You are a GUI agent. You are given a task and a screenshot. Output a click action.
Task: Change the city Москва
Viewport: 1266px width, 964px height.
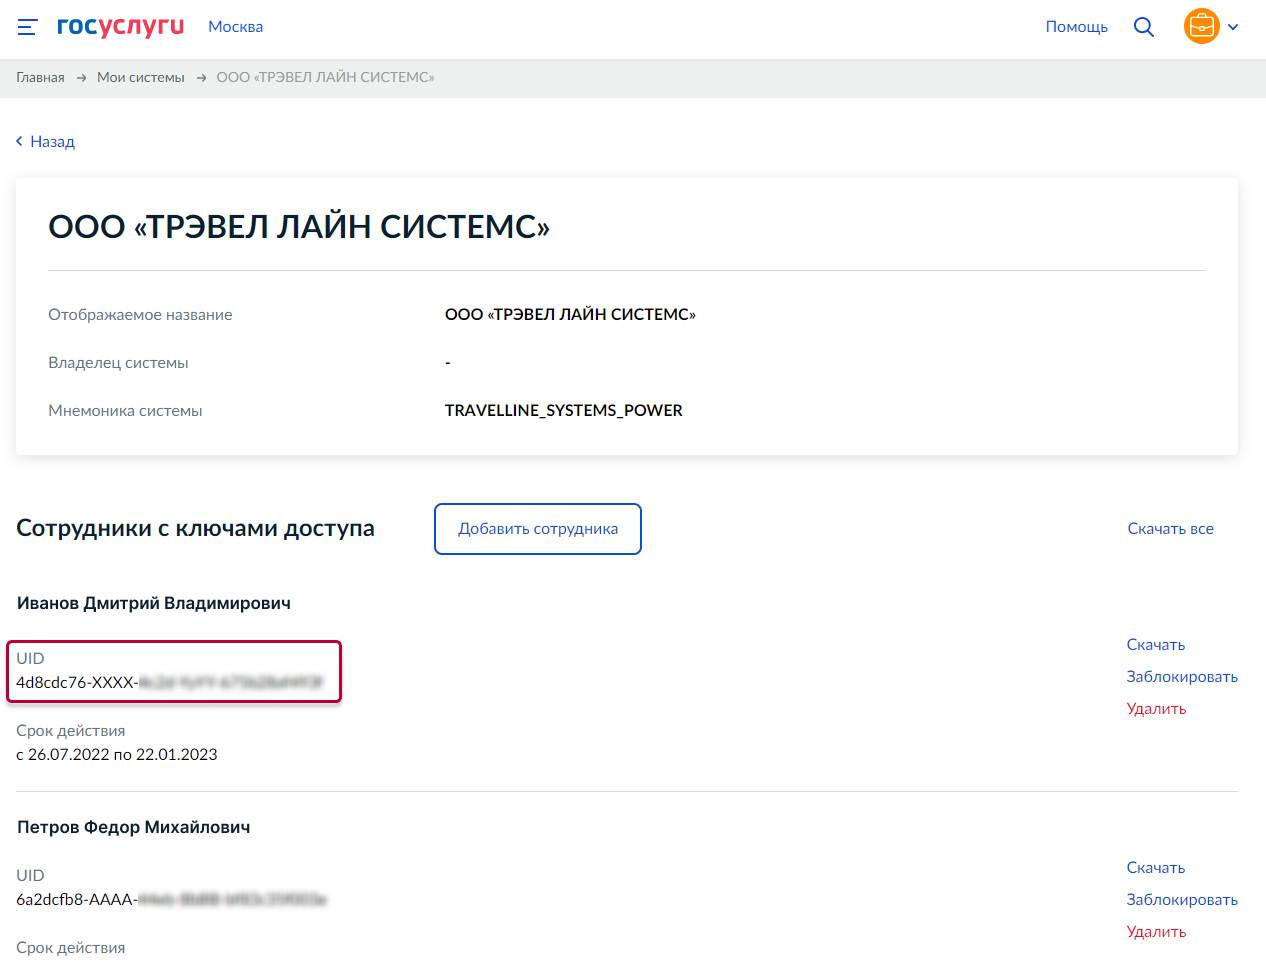235,27
